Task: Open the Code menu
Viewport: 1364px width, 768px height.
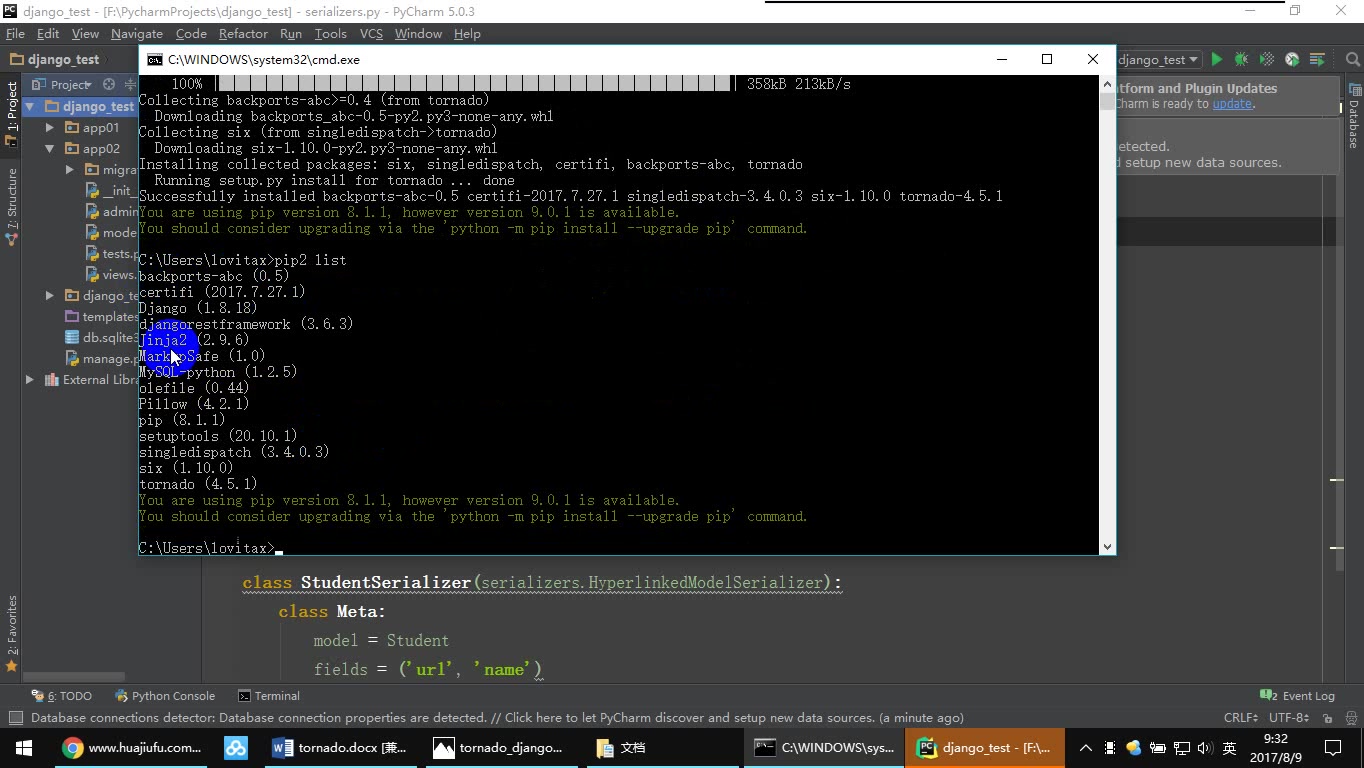Action: click(x=190, y=33)
